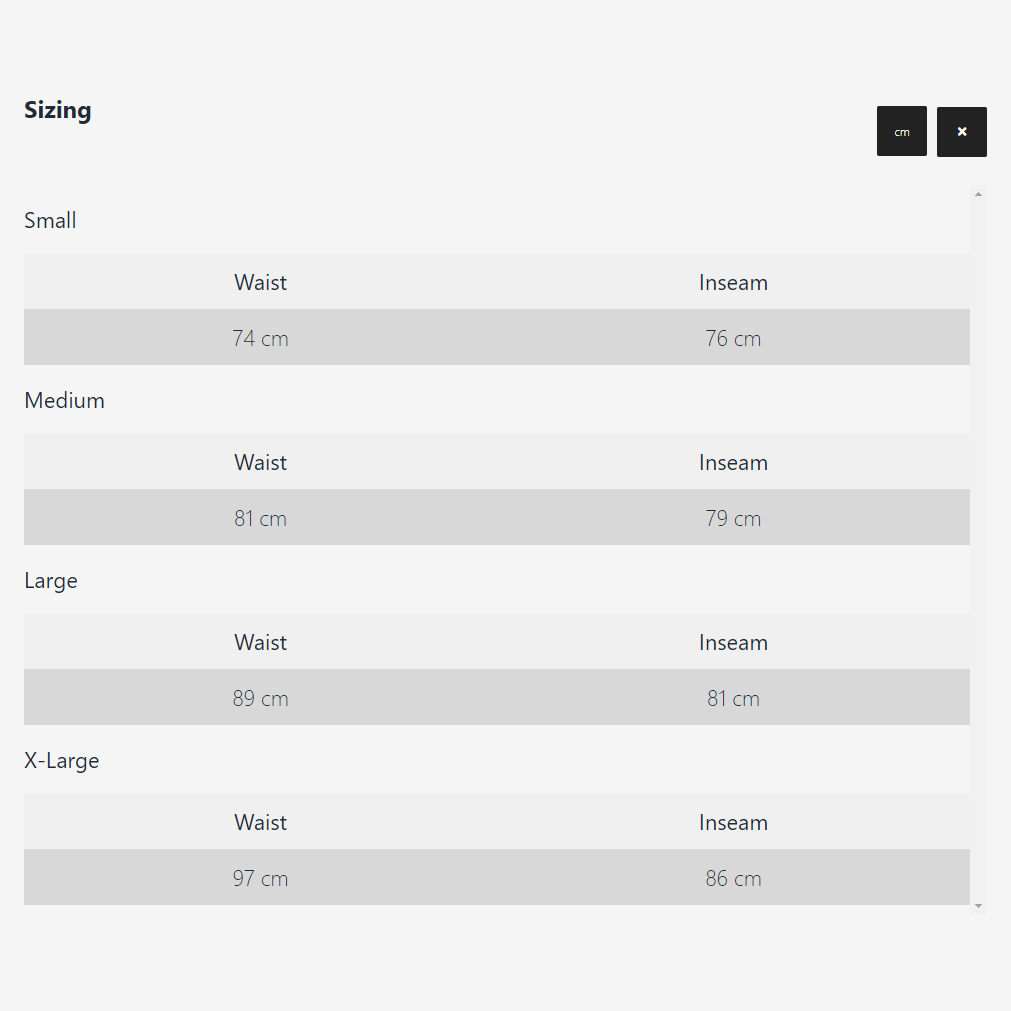This screenshot has width=1011, height=1011.
Task: Click the Medium size label
Action: [x=64, y=400]
